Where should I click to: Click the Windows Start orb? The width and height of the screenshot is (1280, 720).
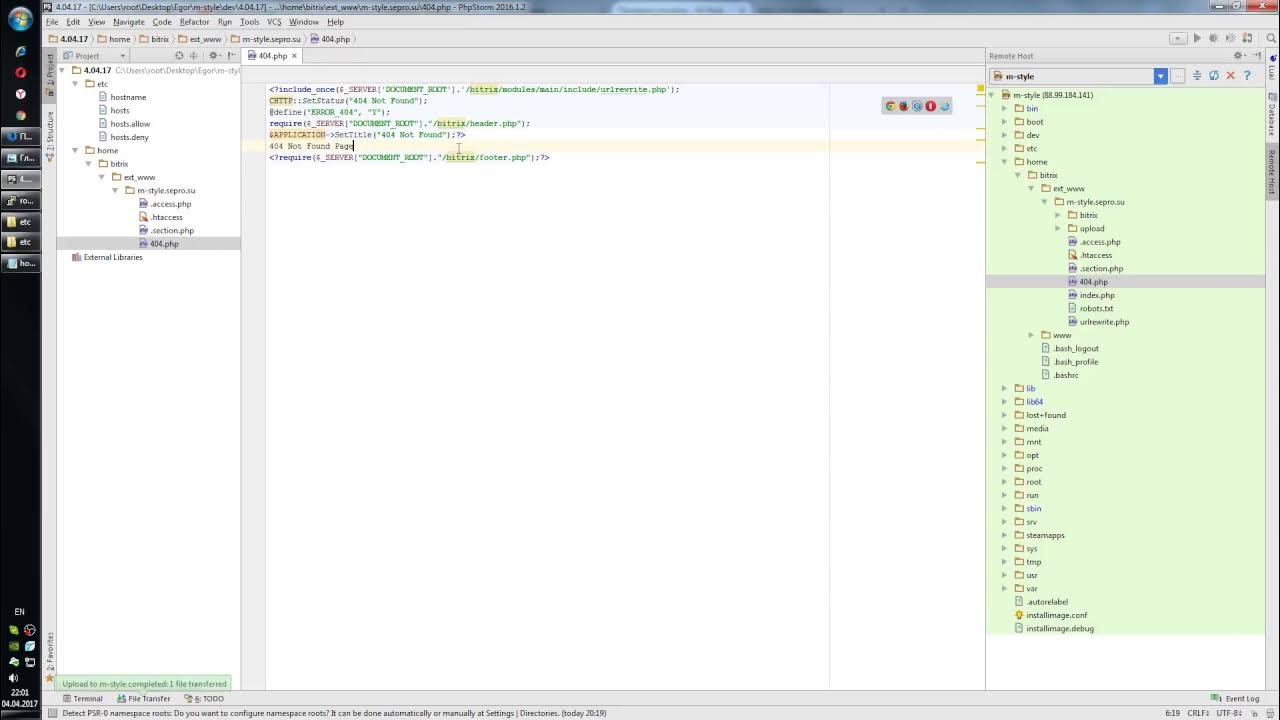coord(20,19)
